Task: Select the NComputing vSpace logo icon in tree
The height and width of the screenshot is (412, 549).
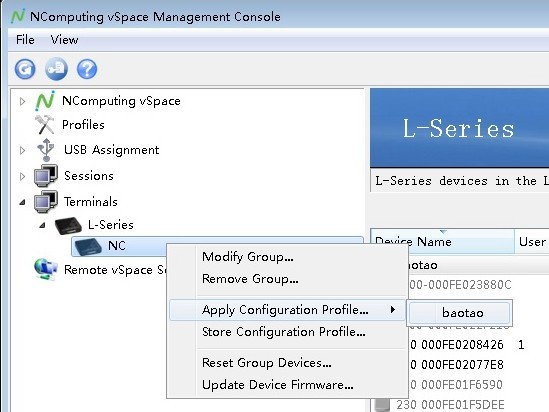Action: click(45, 101)
